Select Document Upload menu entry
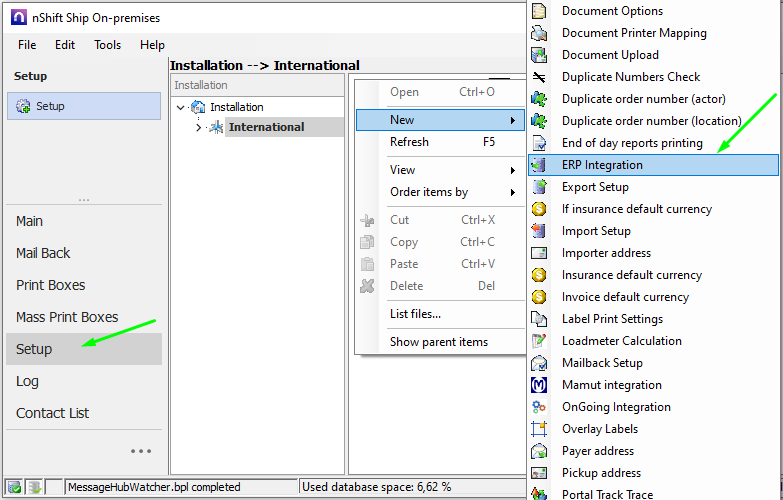This screenshot has height=500, width=783. pos(653,55)
